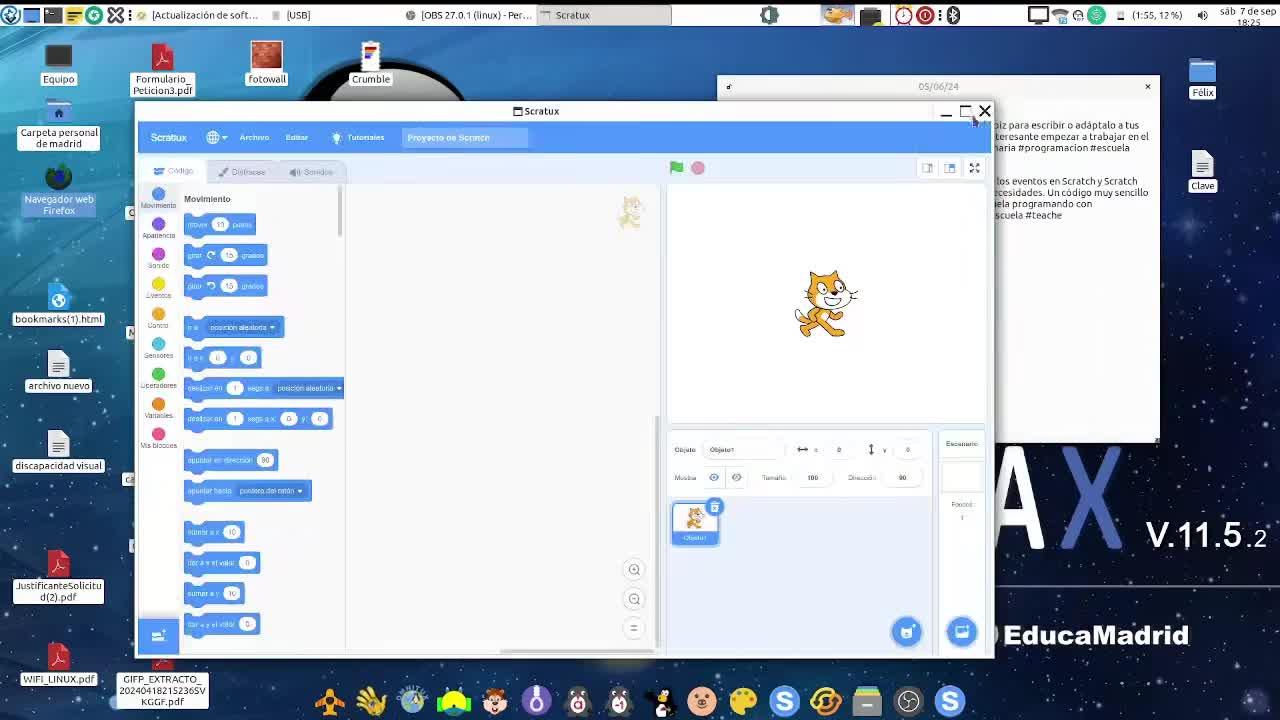
Task: Switch to large stage layout
Action: point(950,168)
